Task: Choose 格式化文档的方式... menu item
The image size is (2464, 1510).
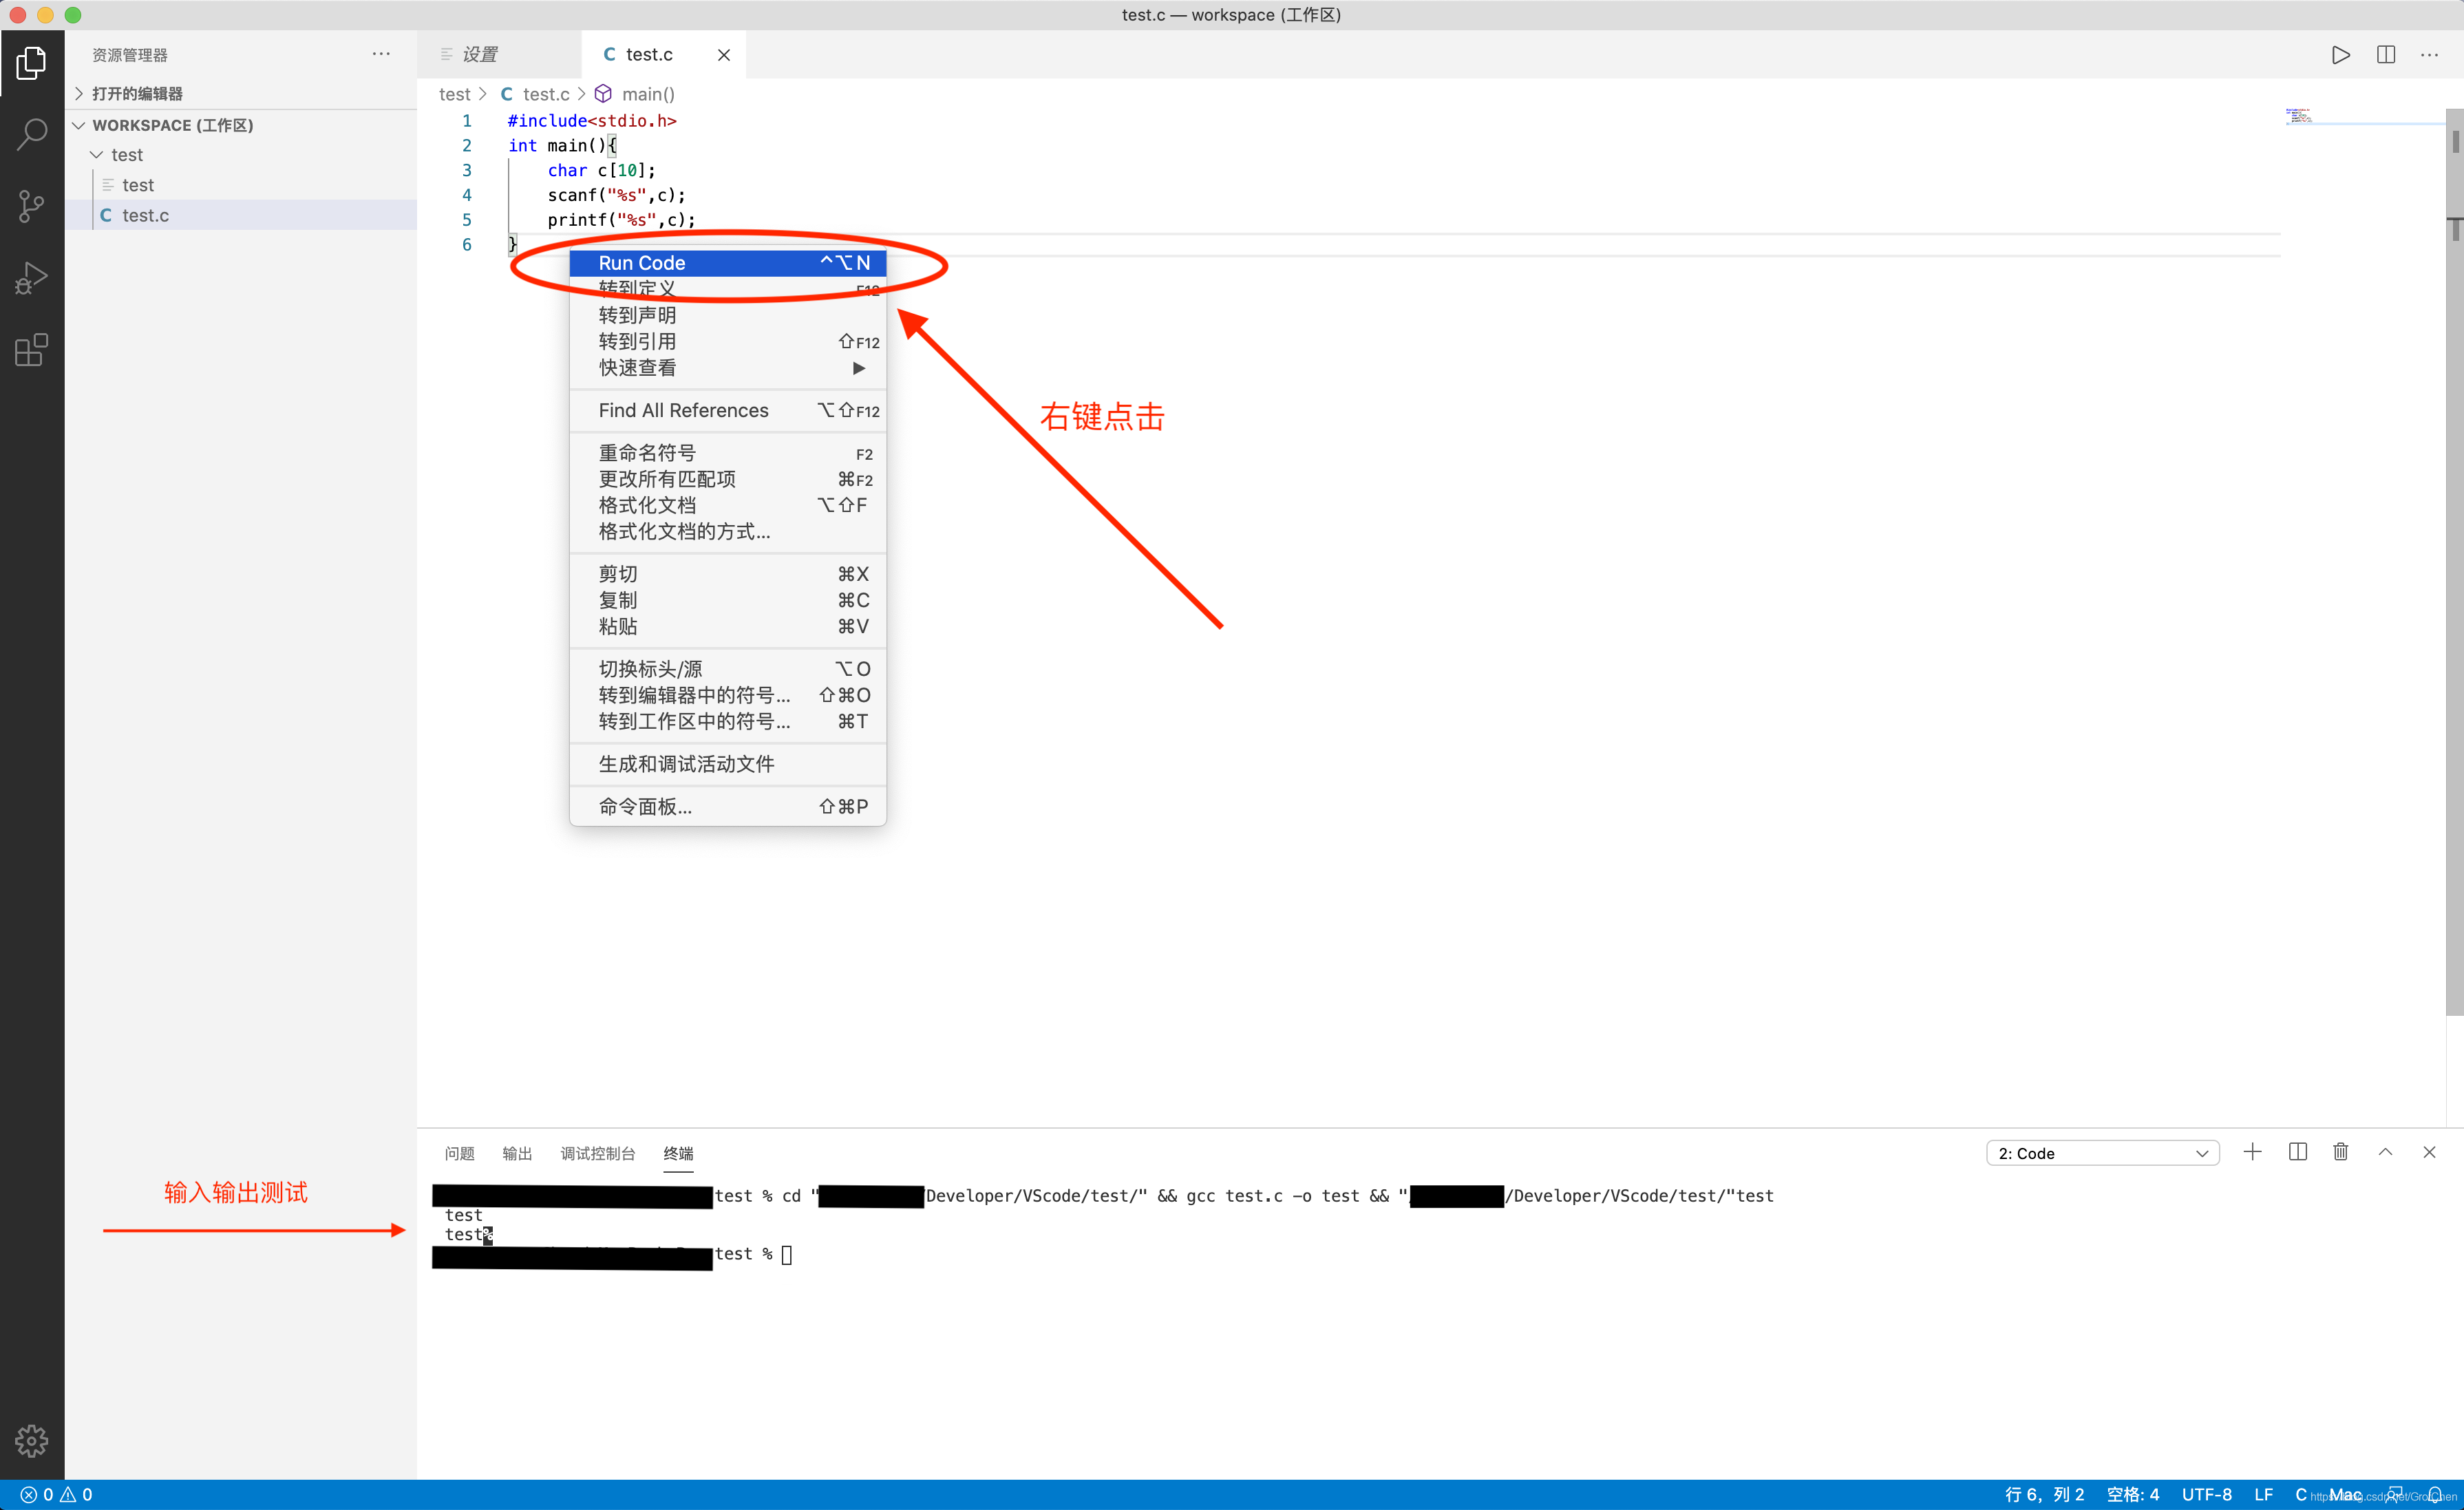Action: tap(728, 531)
